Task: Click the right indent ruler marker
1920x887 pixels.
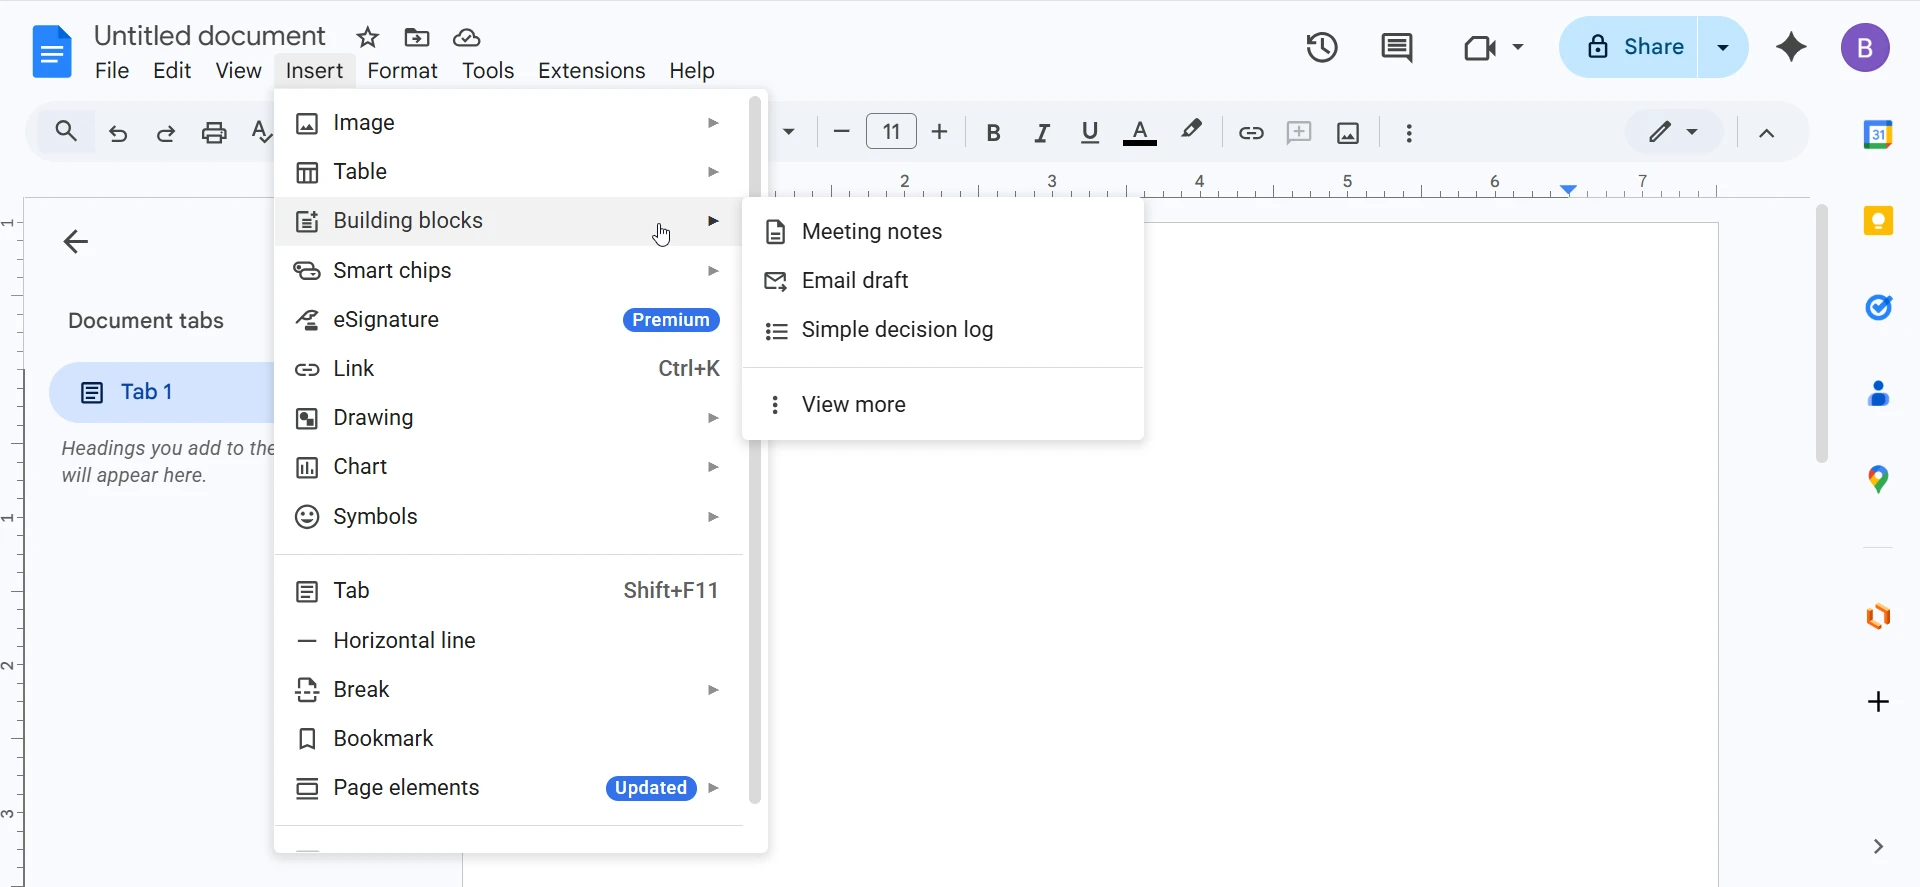Action: 1569,189
